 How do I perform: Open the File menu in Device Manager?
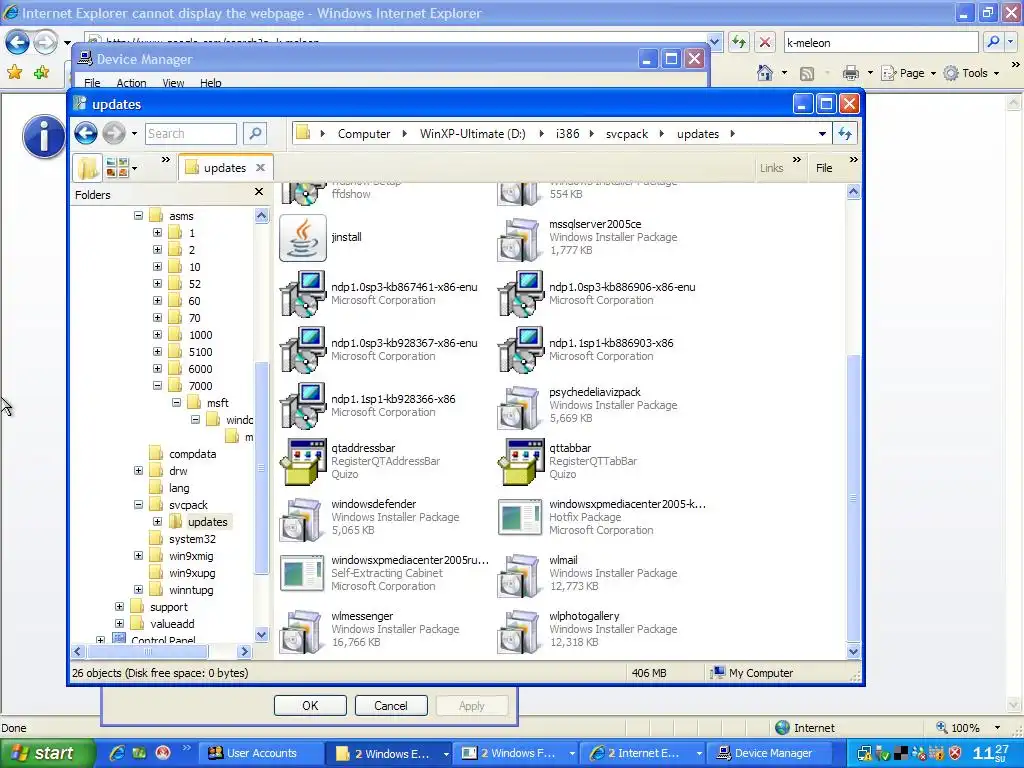pyautogui.click(x=92, y=83)
